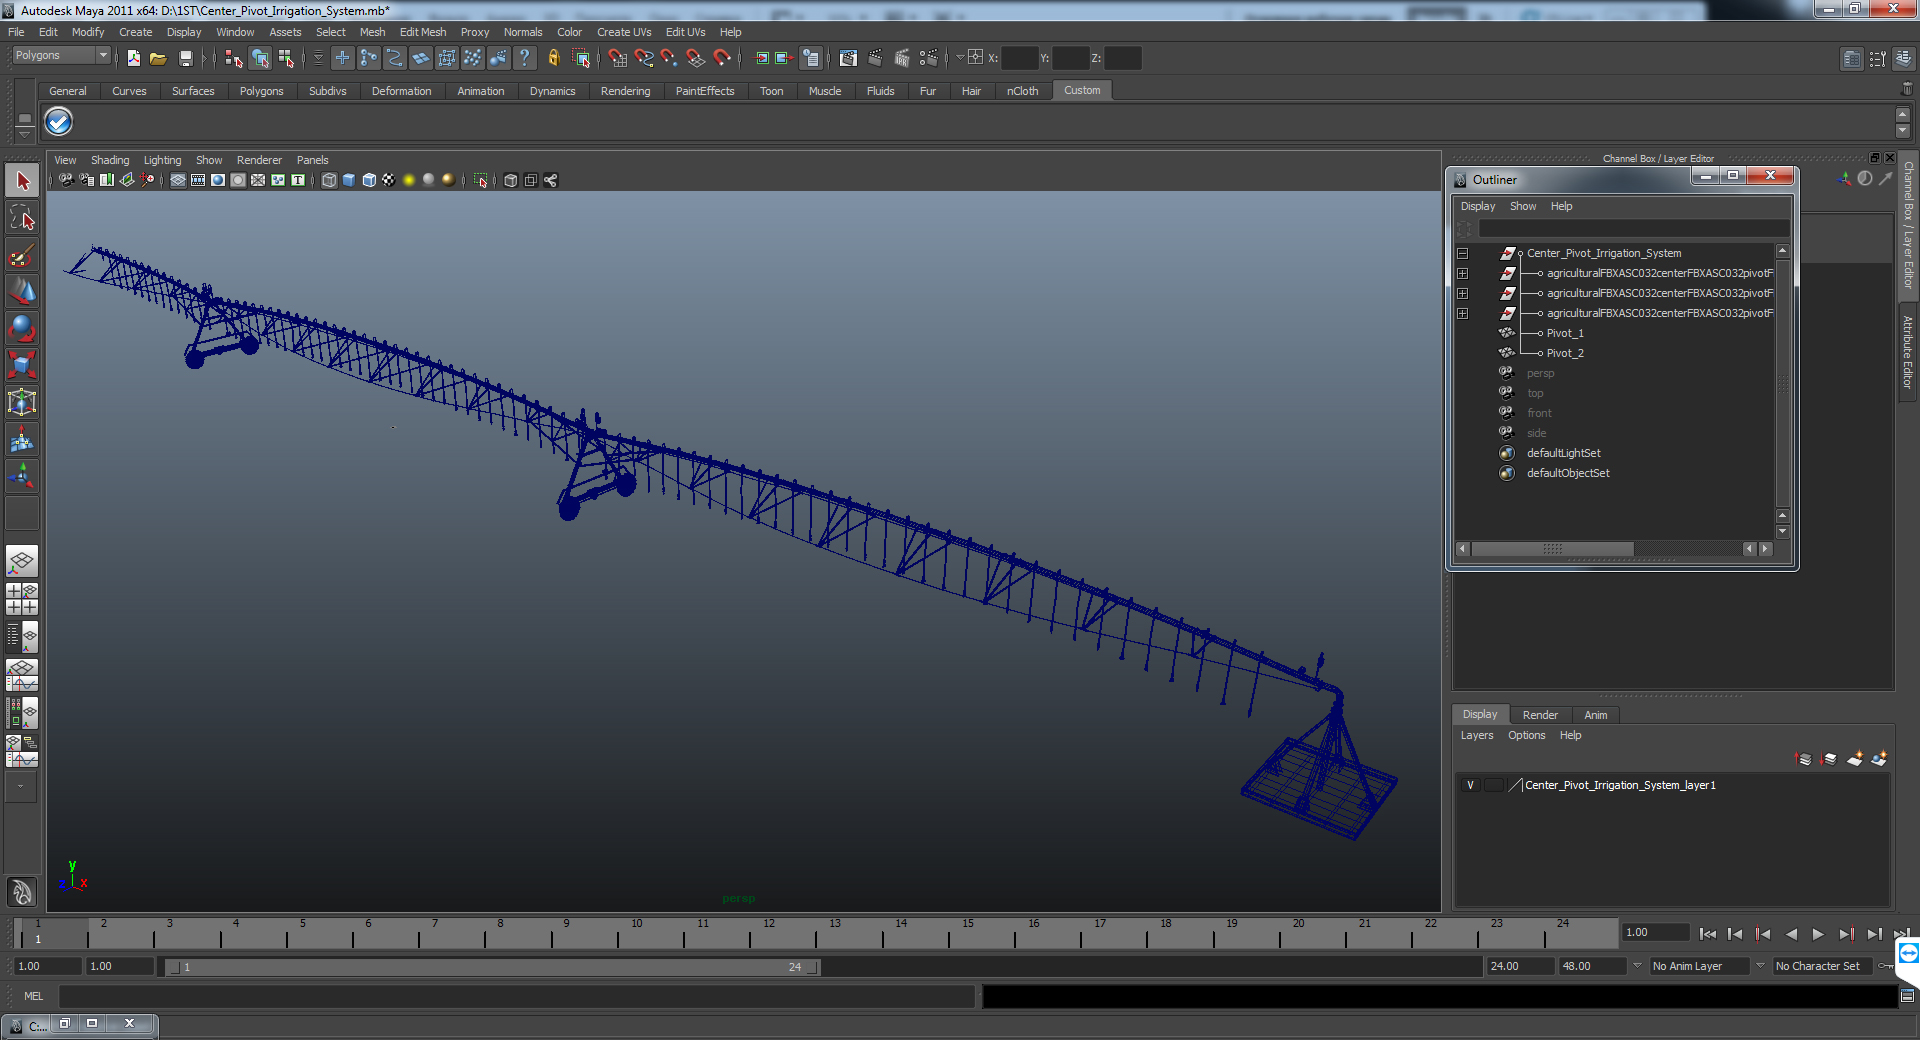Click Outliner horizontal scrollbar thumb

tap(1552, 549)
